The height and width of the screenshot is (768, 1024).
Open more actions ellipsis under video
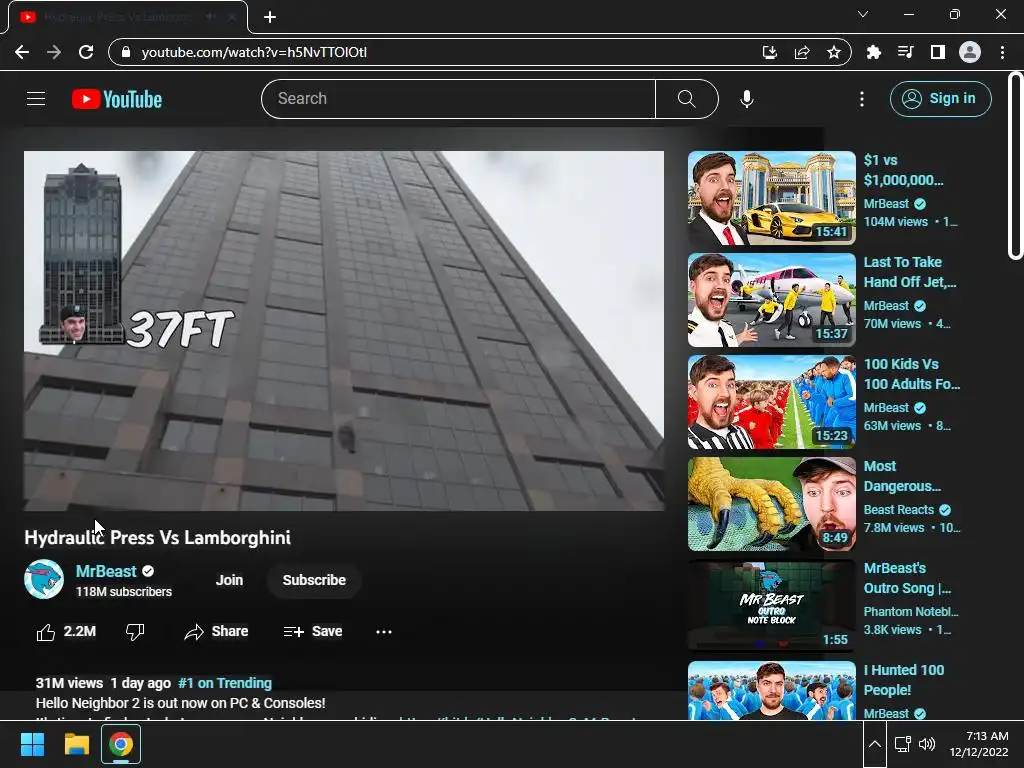384,632
